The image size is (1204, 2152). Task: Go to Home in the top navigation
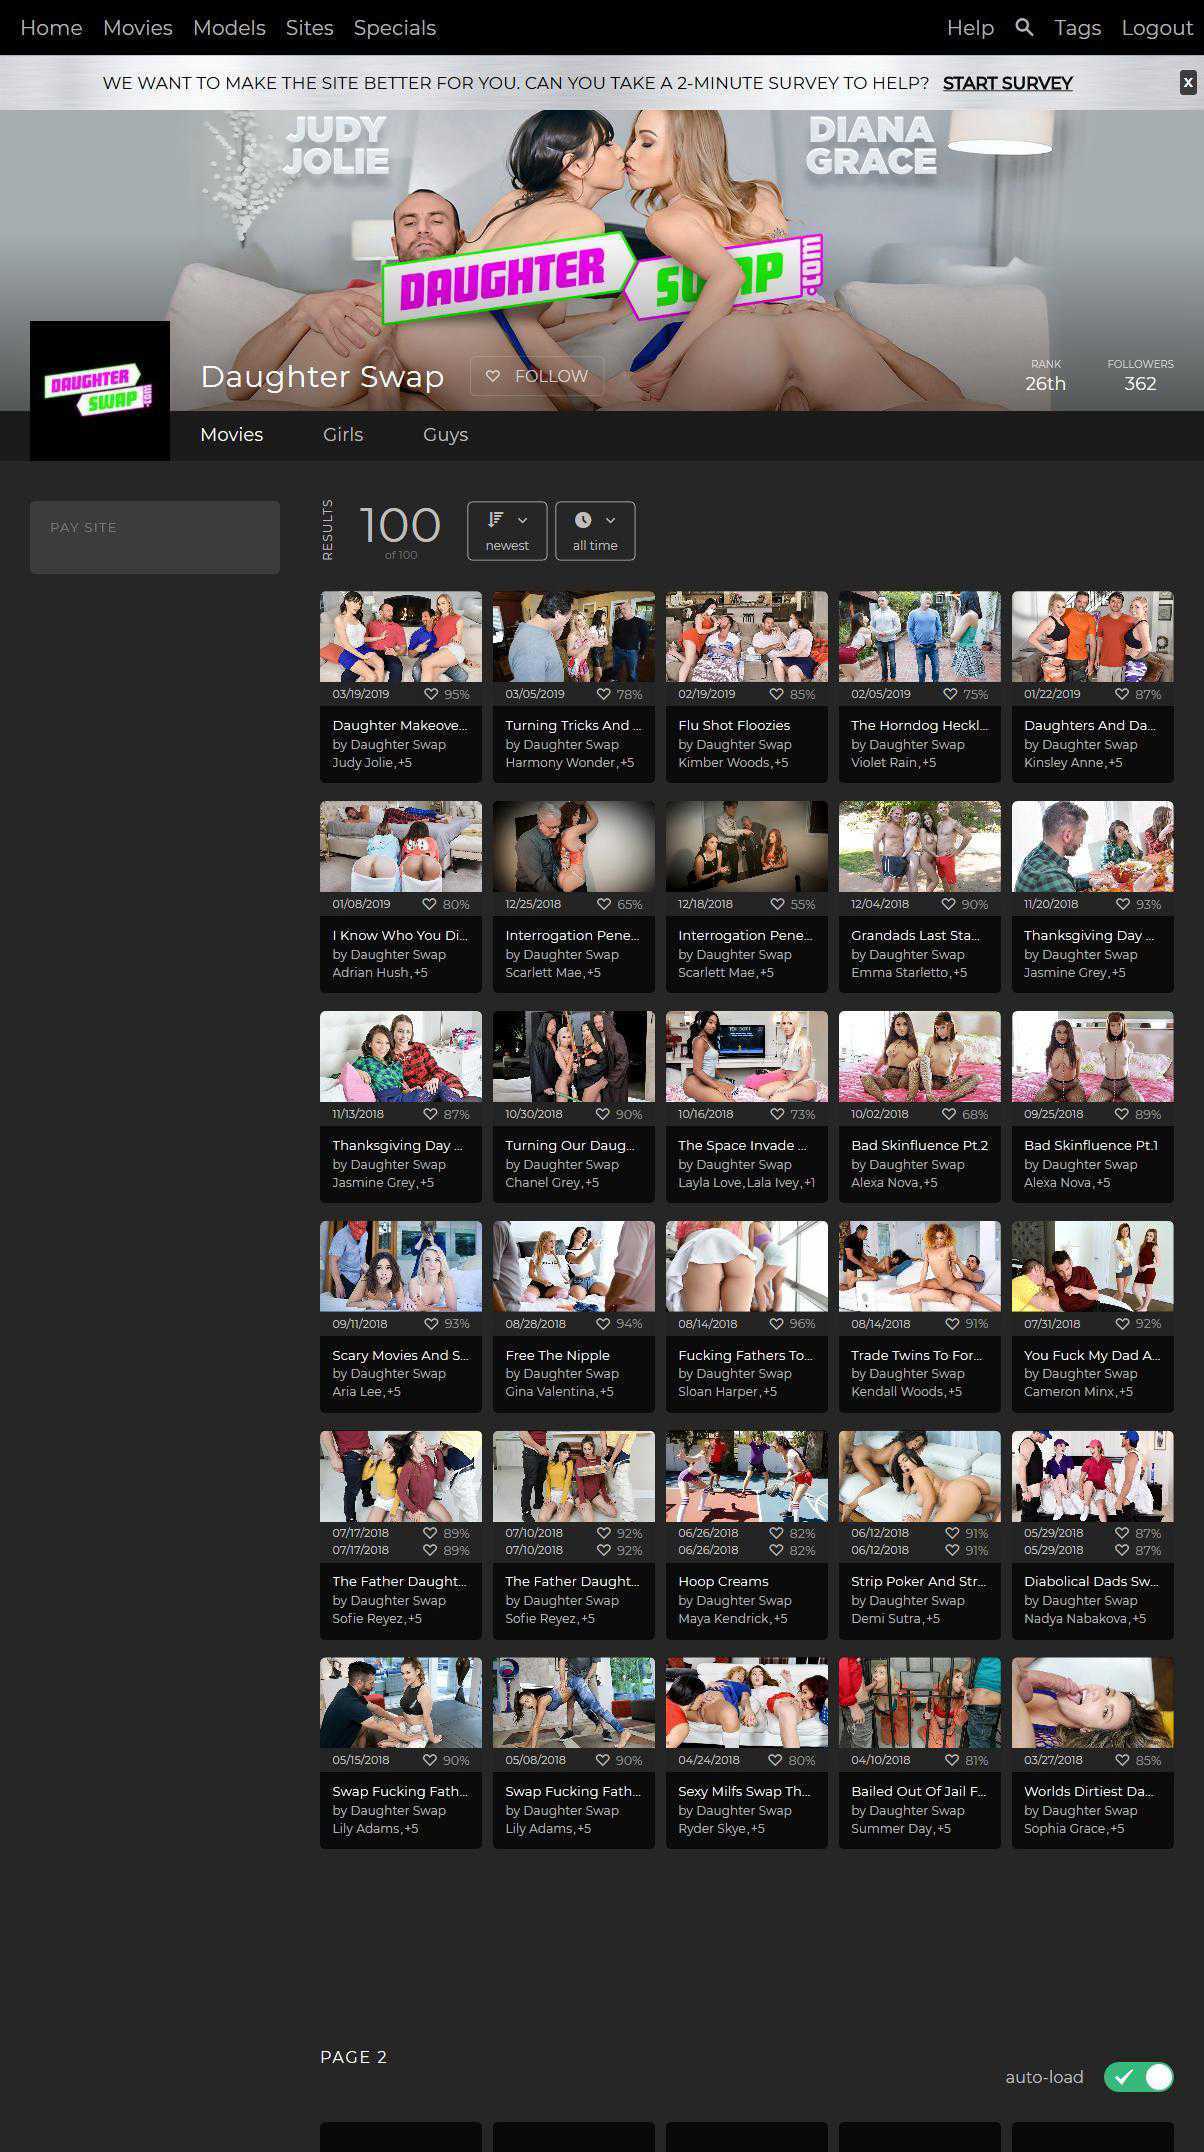point(51,28)
